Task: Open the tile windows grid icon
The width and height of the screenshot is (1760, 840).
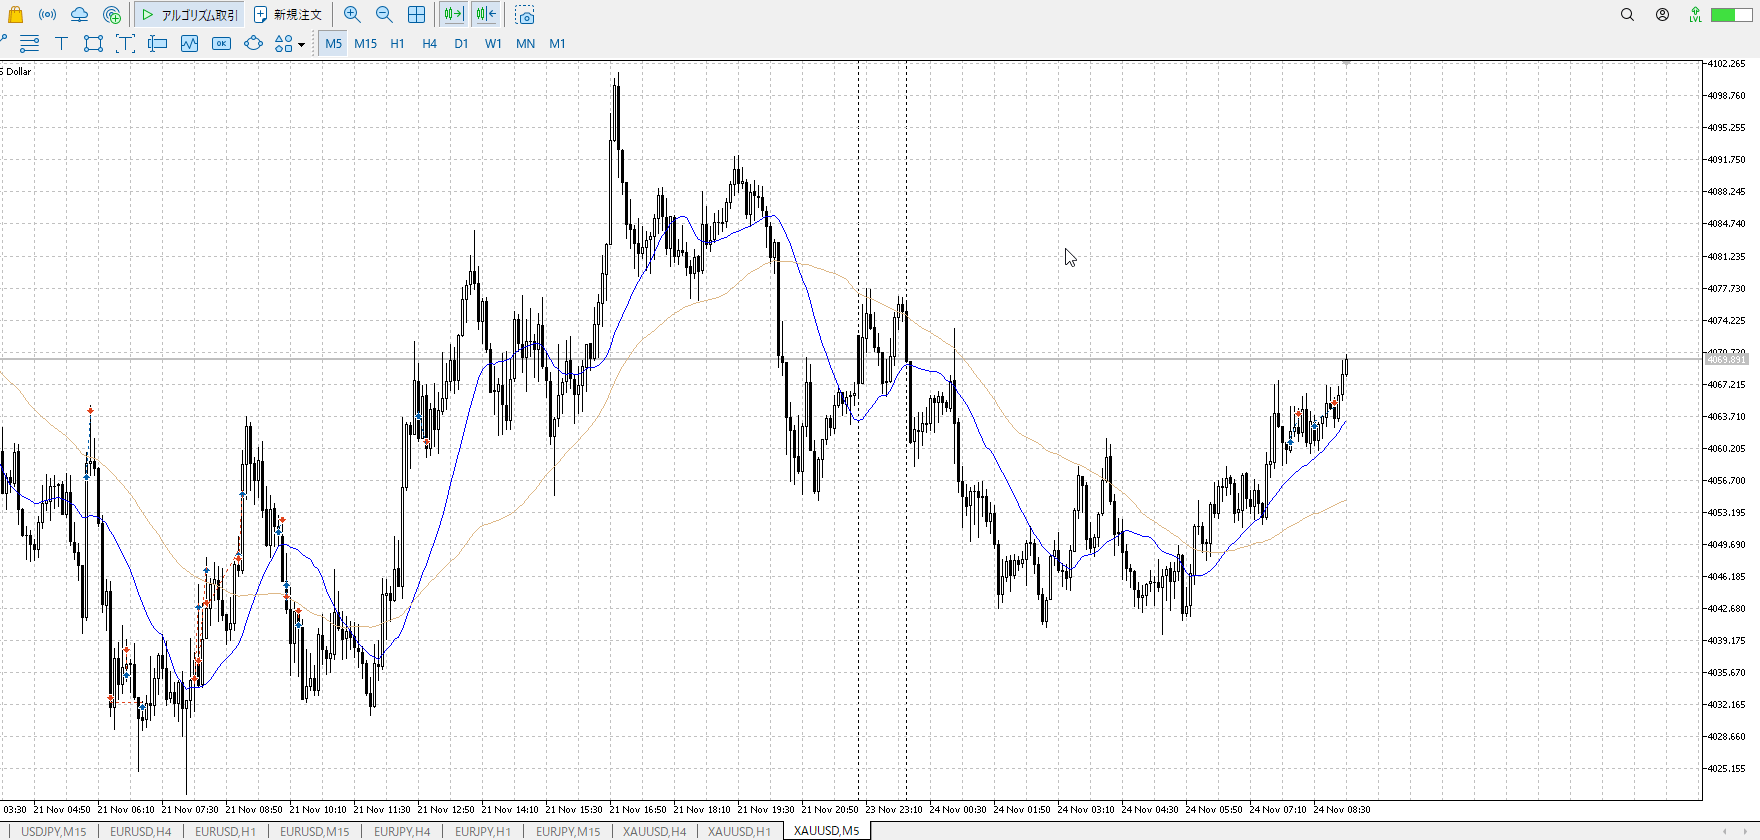Action: tap(417, 15)
